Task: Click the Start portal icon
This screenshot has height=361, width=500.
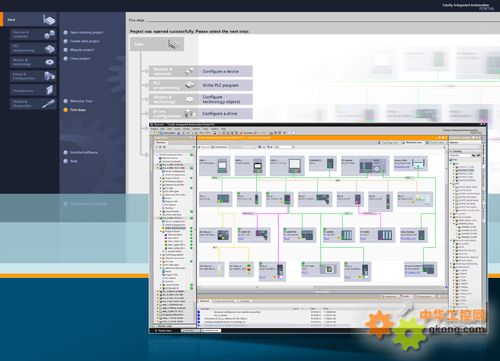Action: coord(49,20)
